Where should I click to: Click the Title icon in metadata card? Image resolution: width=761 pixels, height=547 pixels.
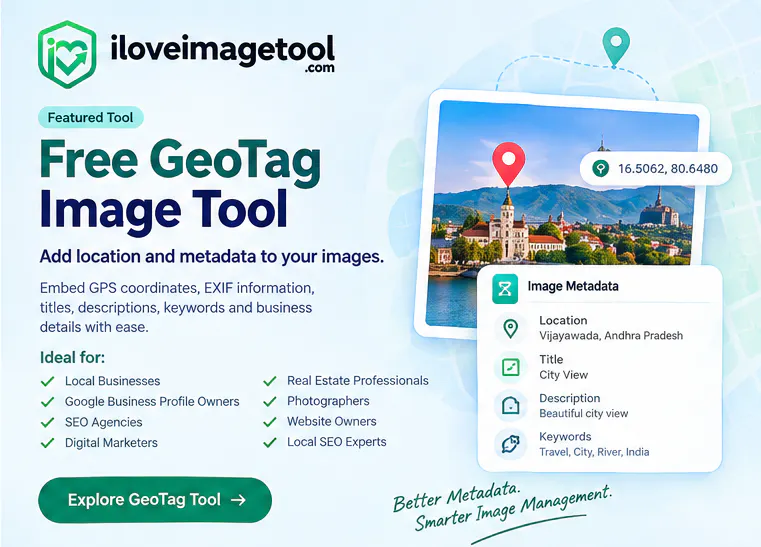click(510, 367)
